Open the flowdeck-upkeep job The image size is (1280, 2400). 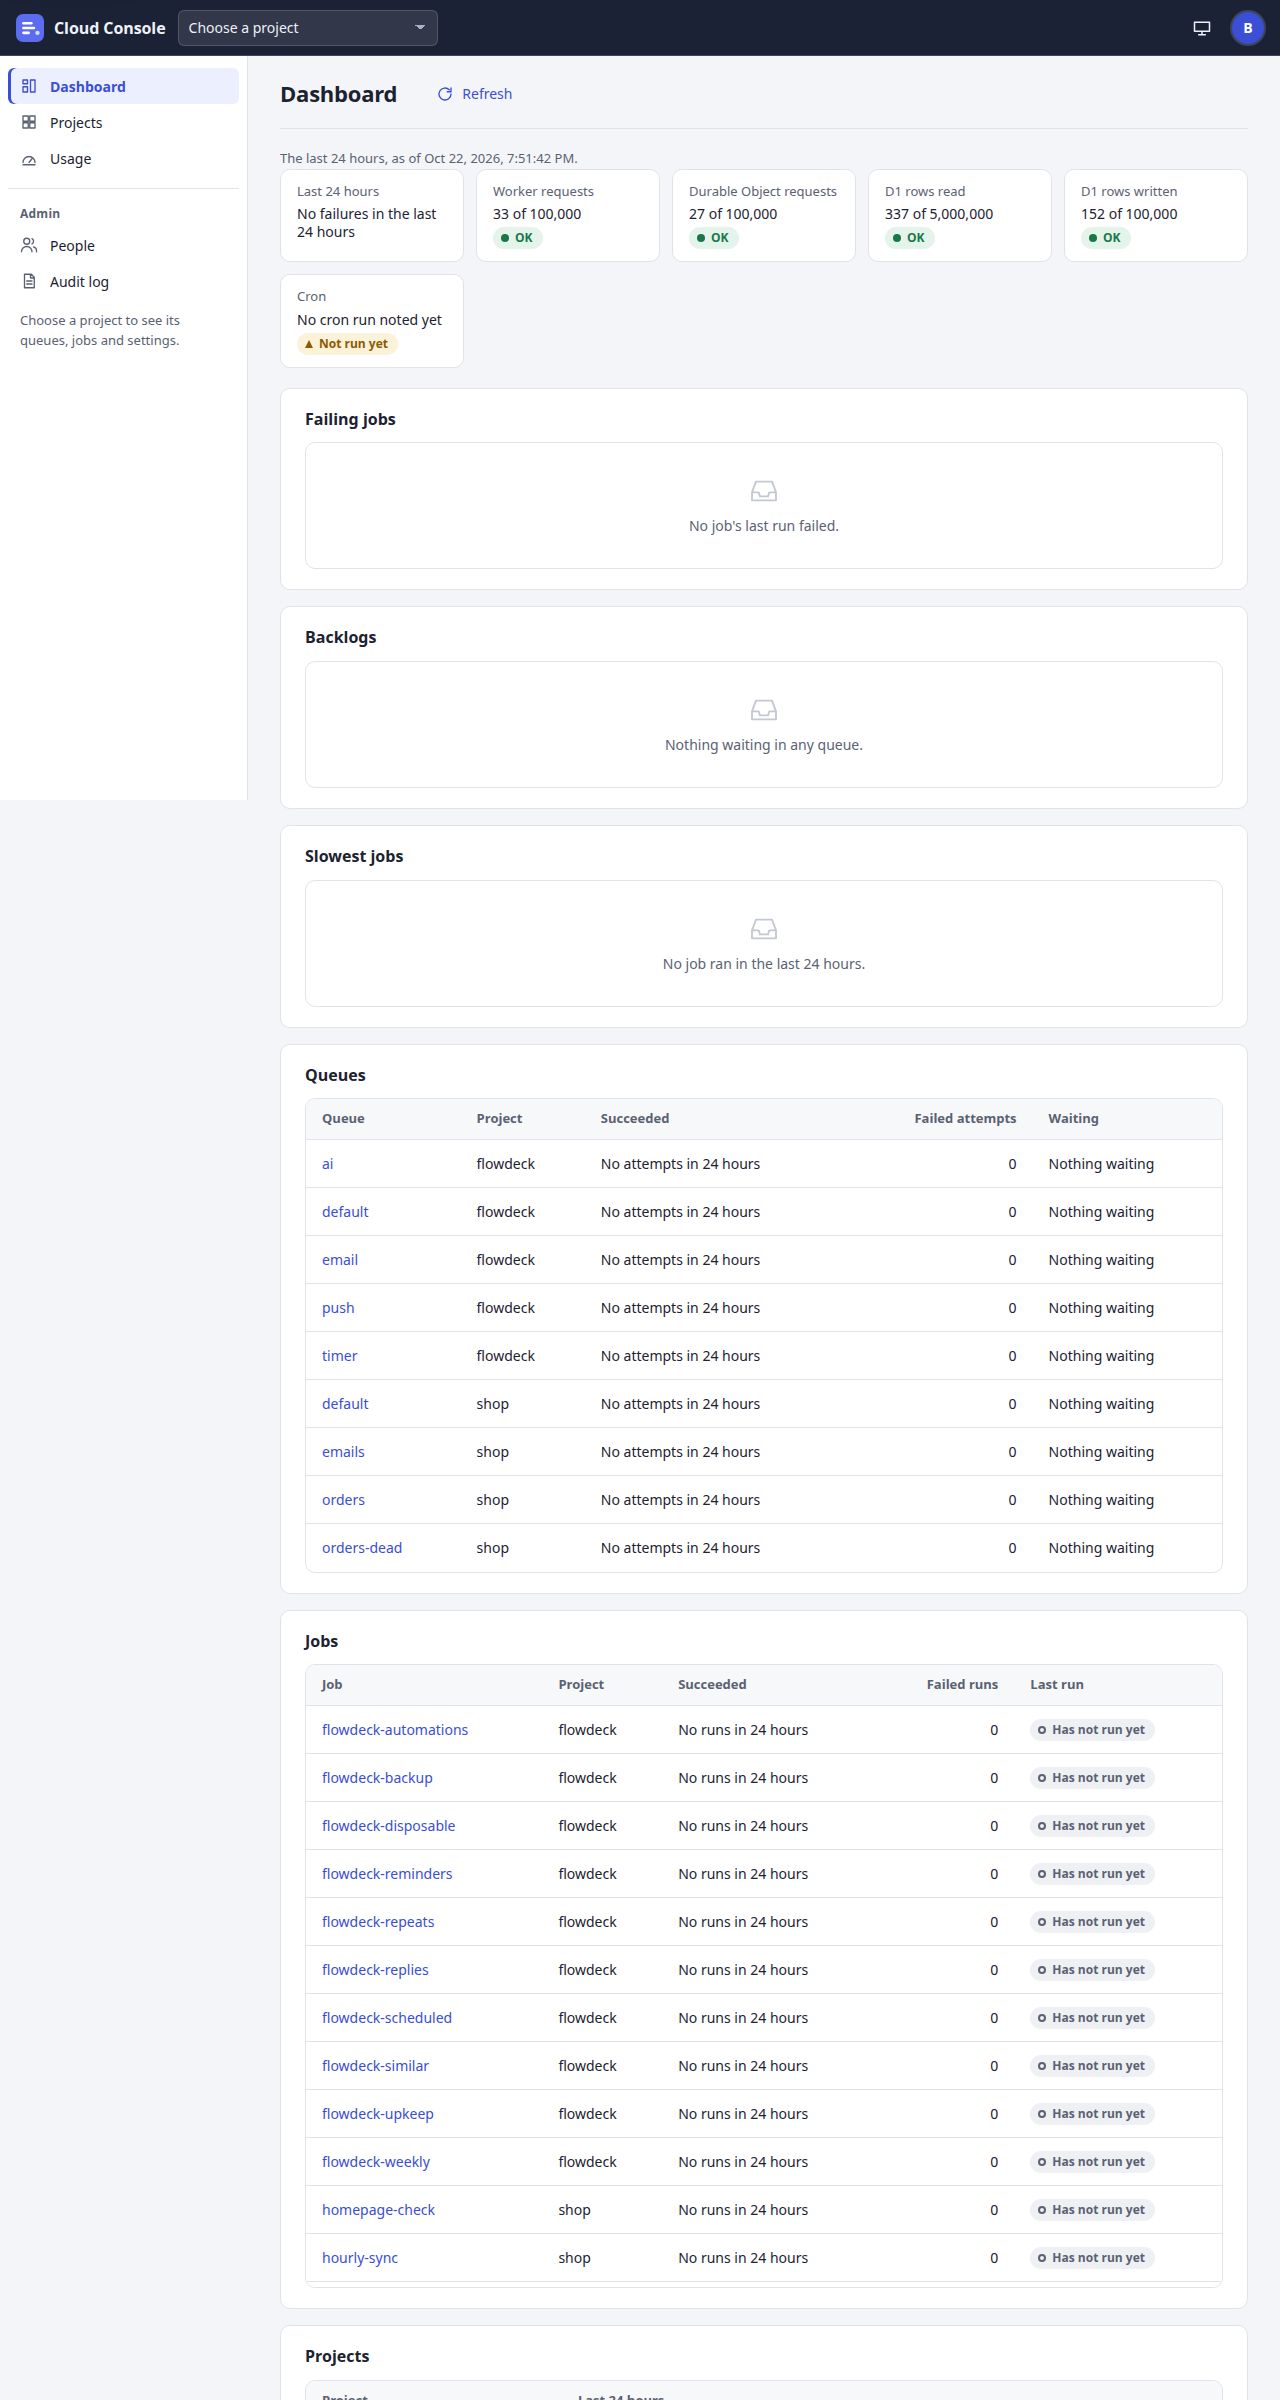tap(378, 2114)
